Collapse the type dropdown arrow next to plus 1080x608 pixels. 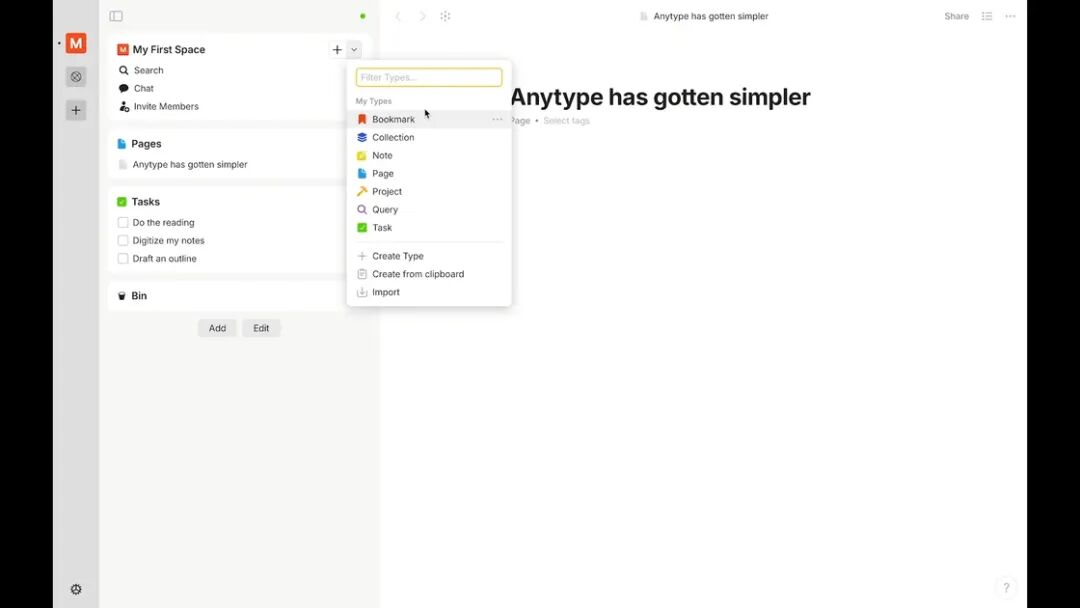click(353, 50)
